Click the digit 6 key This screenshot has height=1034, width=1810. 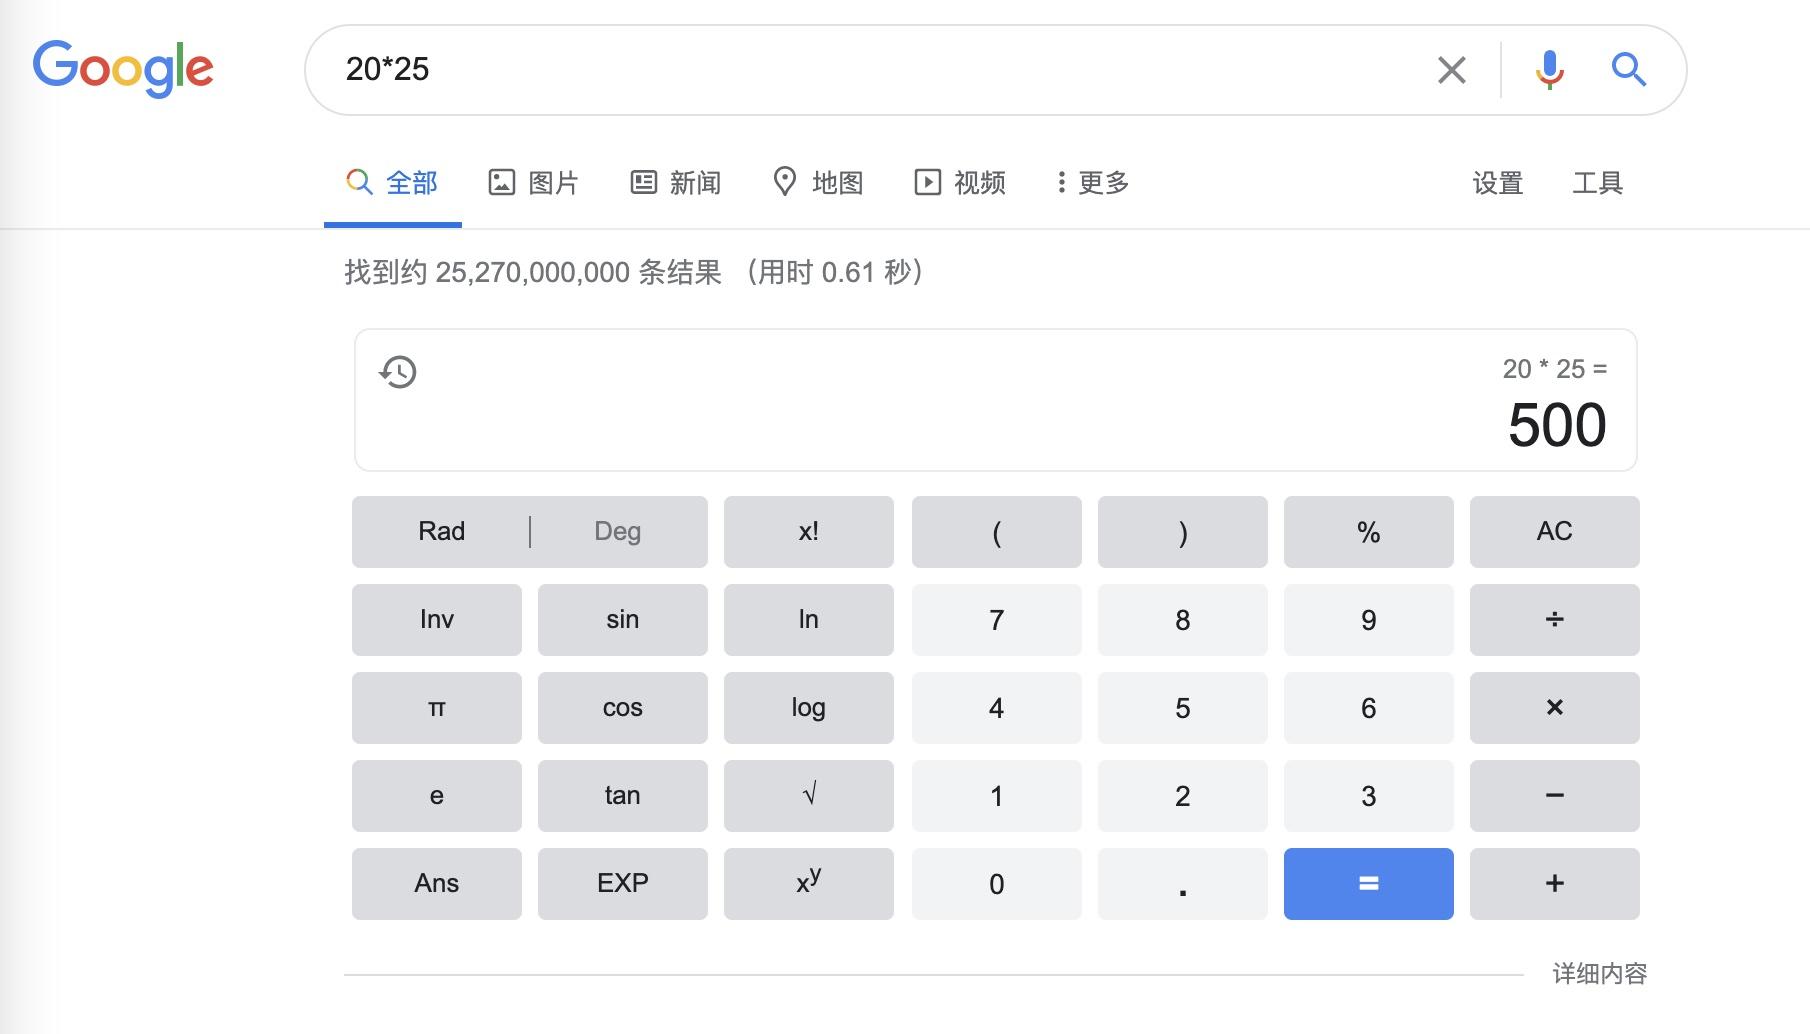pyautogui.click(x=1369, y=708)
